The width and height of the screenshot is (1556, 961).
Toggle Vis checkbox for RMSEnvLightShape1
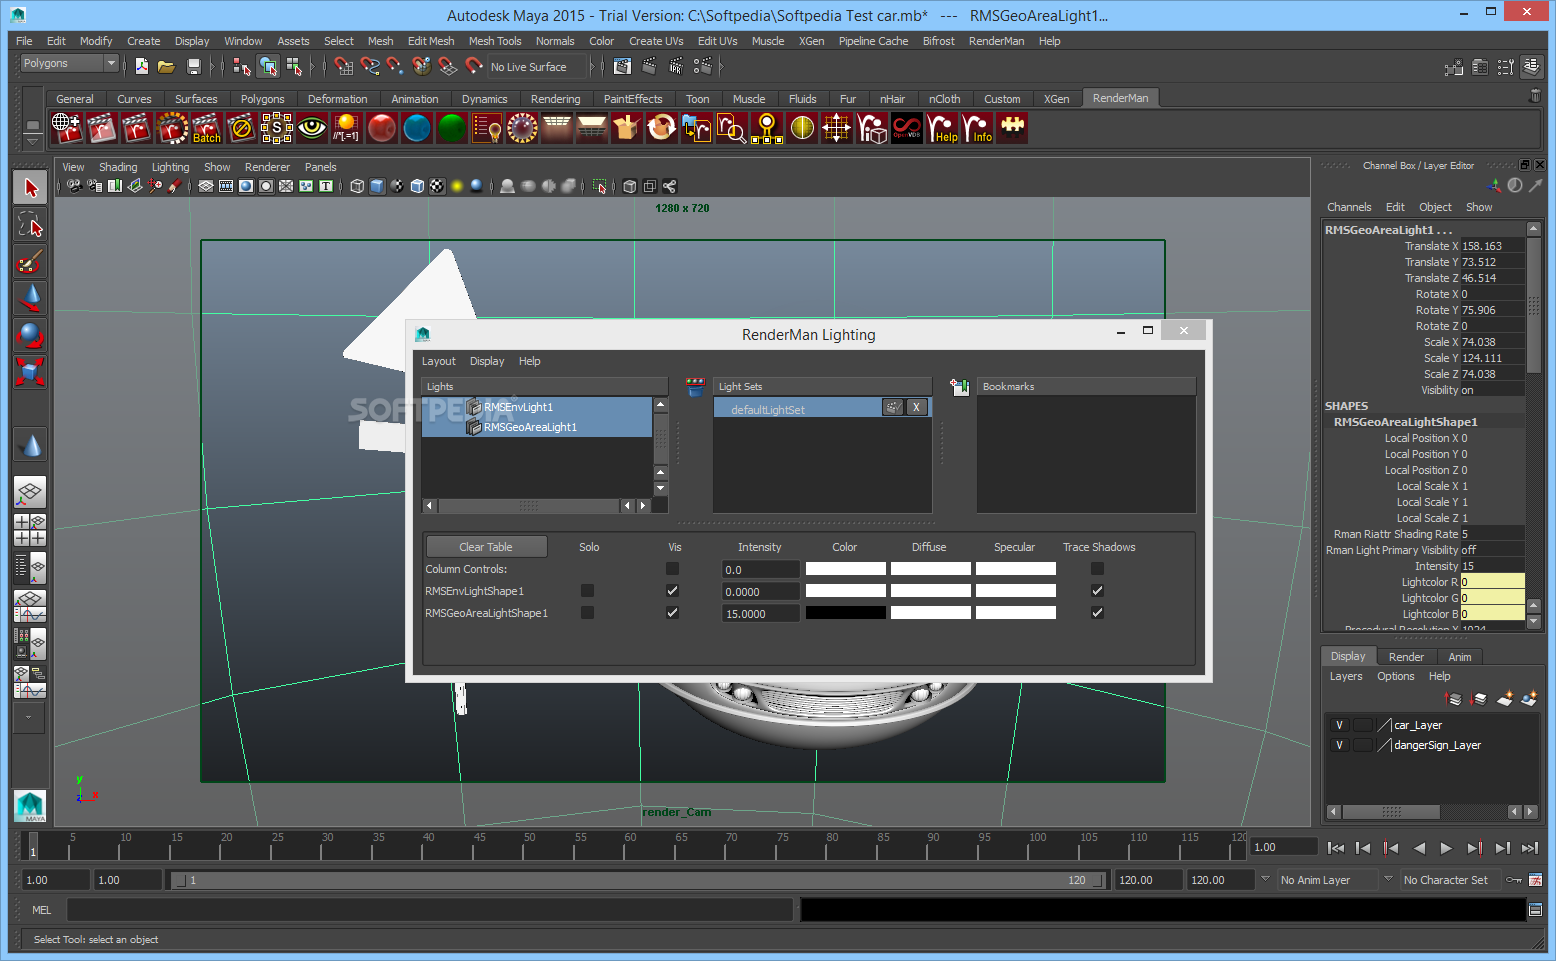(x=672, y=591)
